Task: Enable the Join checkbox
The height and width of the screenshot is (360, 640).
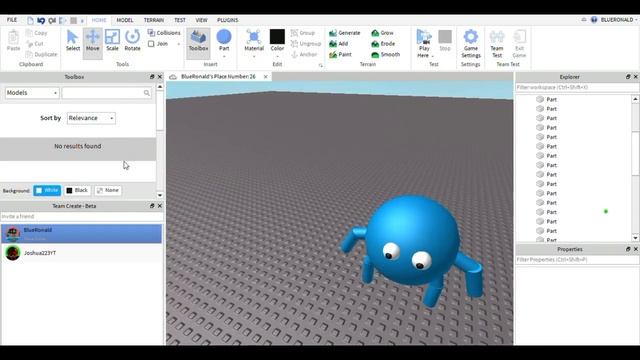Action: 151,44
